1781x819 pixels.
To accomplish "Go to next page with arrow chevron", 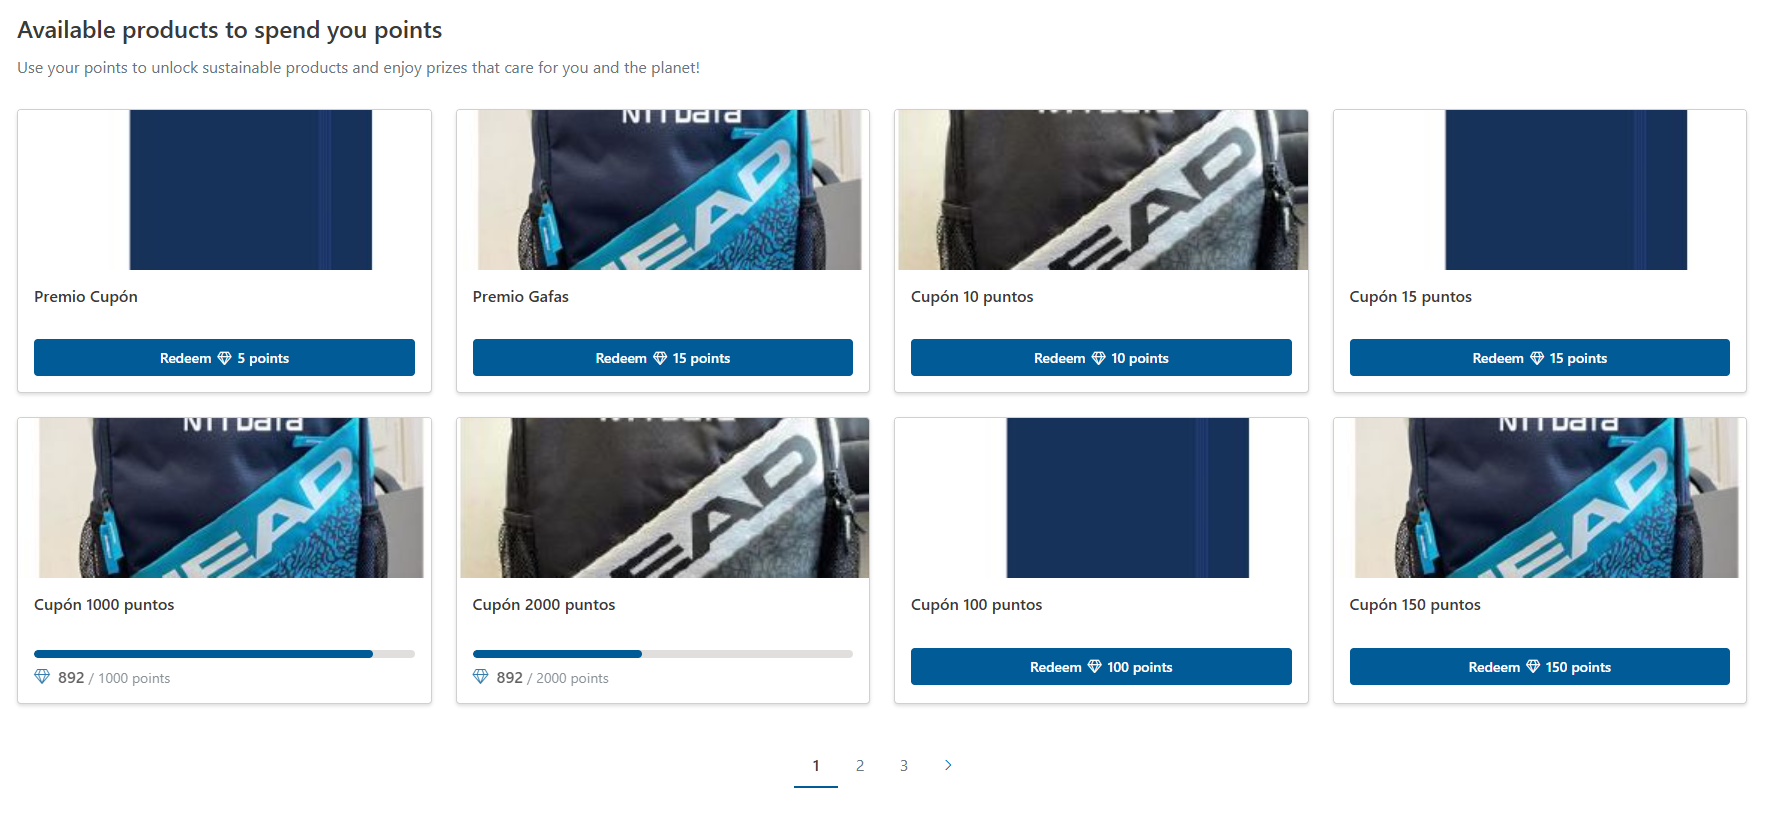I will (948, 765).
